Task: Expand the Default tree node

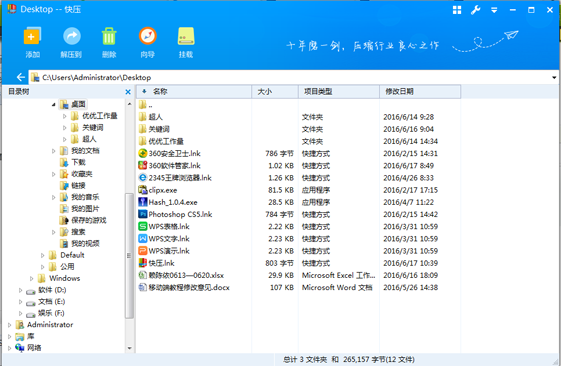Action: click(x=42, y=255)
